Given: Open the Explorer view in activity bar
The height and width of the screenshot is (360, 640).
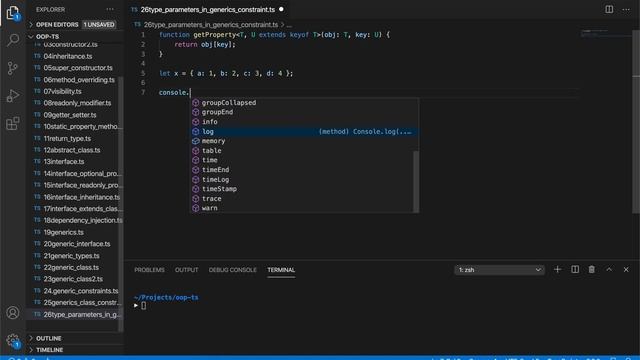Looking at the screenshot, I should [x=13, y=13].
